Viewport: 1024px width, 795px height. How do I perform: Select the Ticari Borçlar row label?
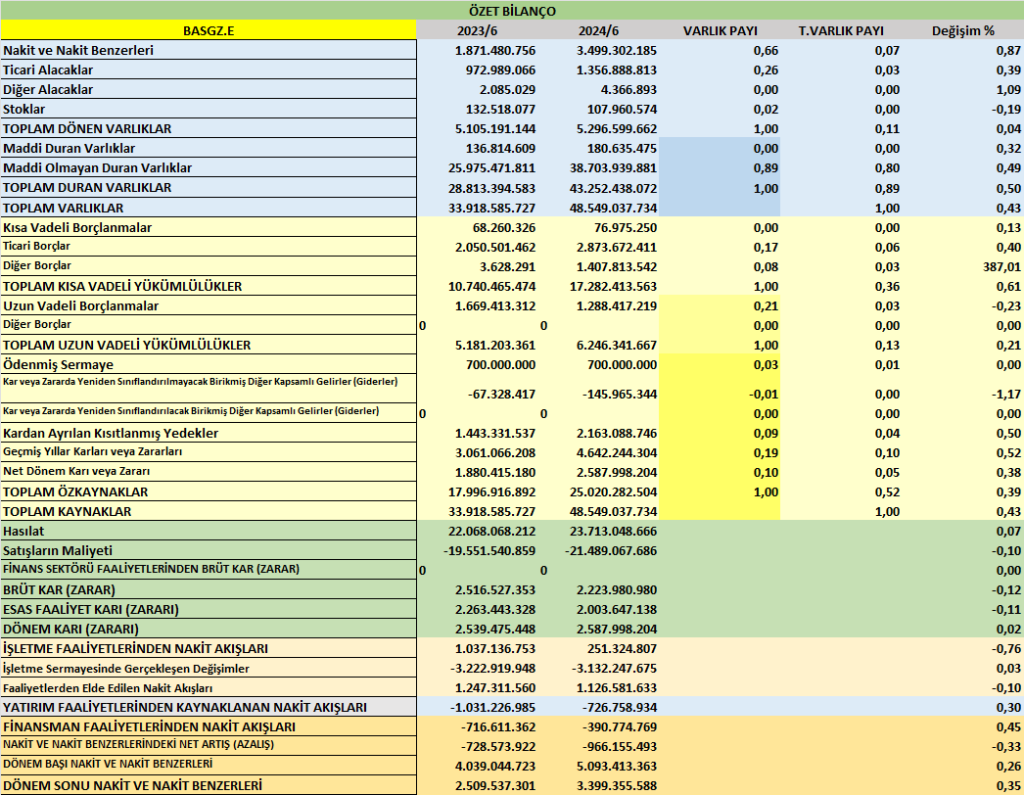[37, 246]
